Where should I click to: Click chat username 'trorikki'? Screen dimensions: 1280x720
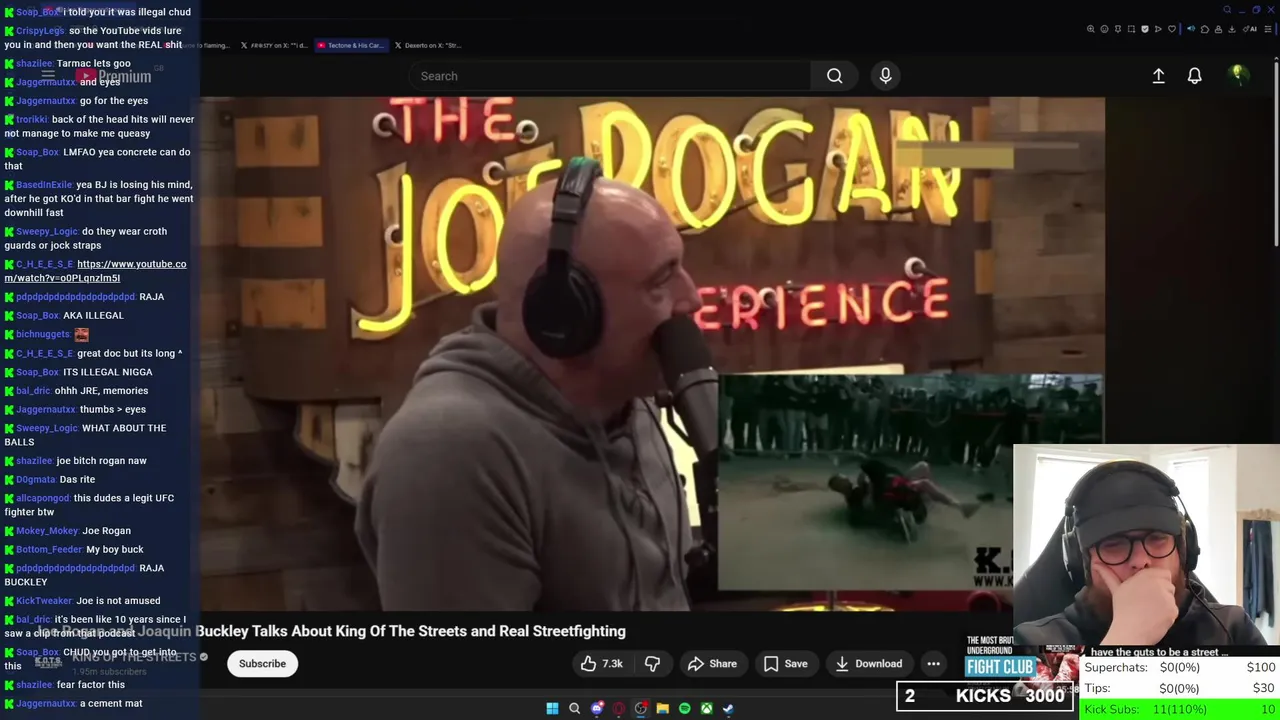32,120
